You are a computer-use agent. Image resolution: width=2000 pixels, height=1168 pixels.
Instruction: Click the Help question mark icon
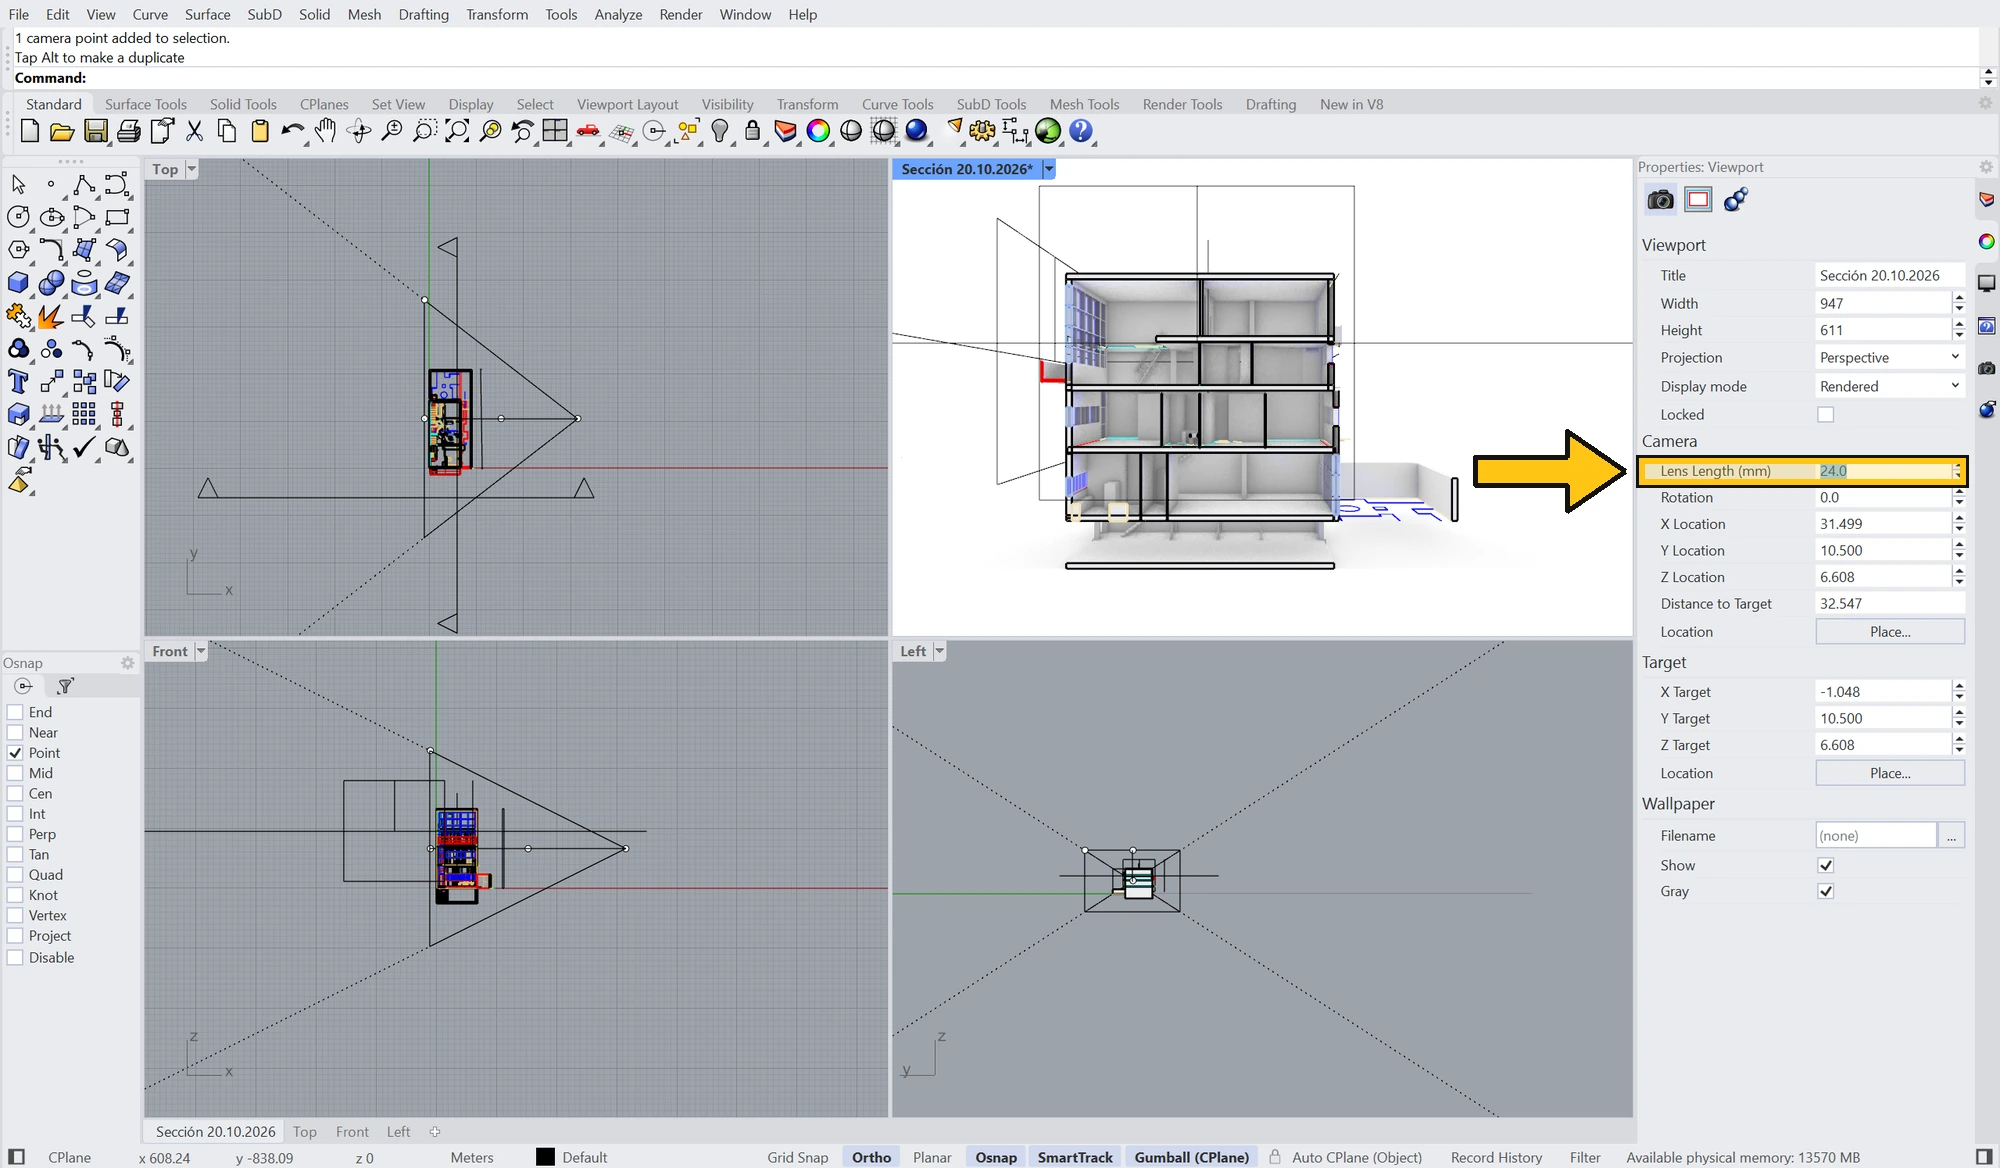click(1081, 131)
